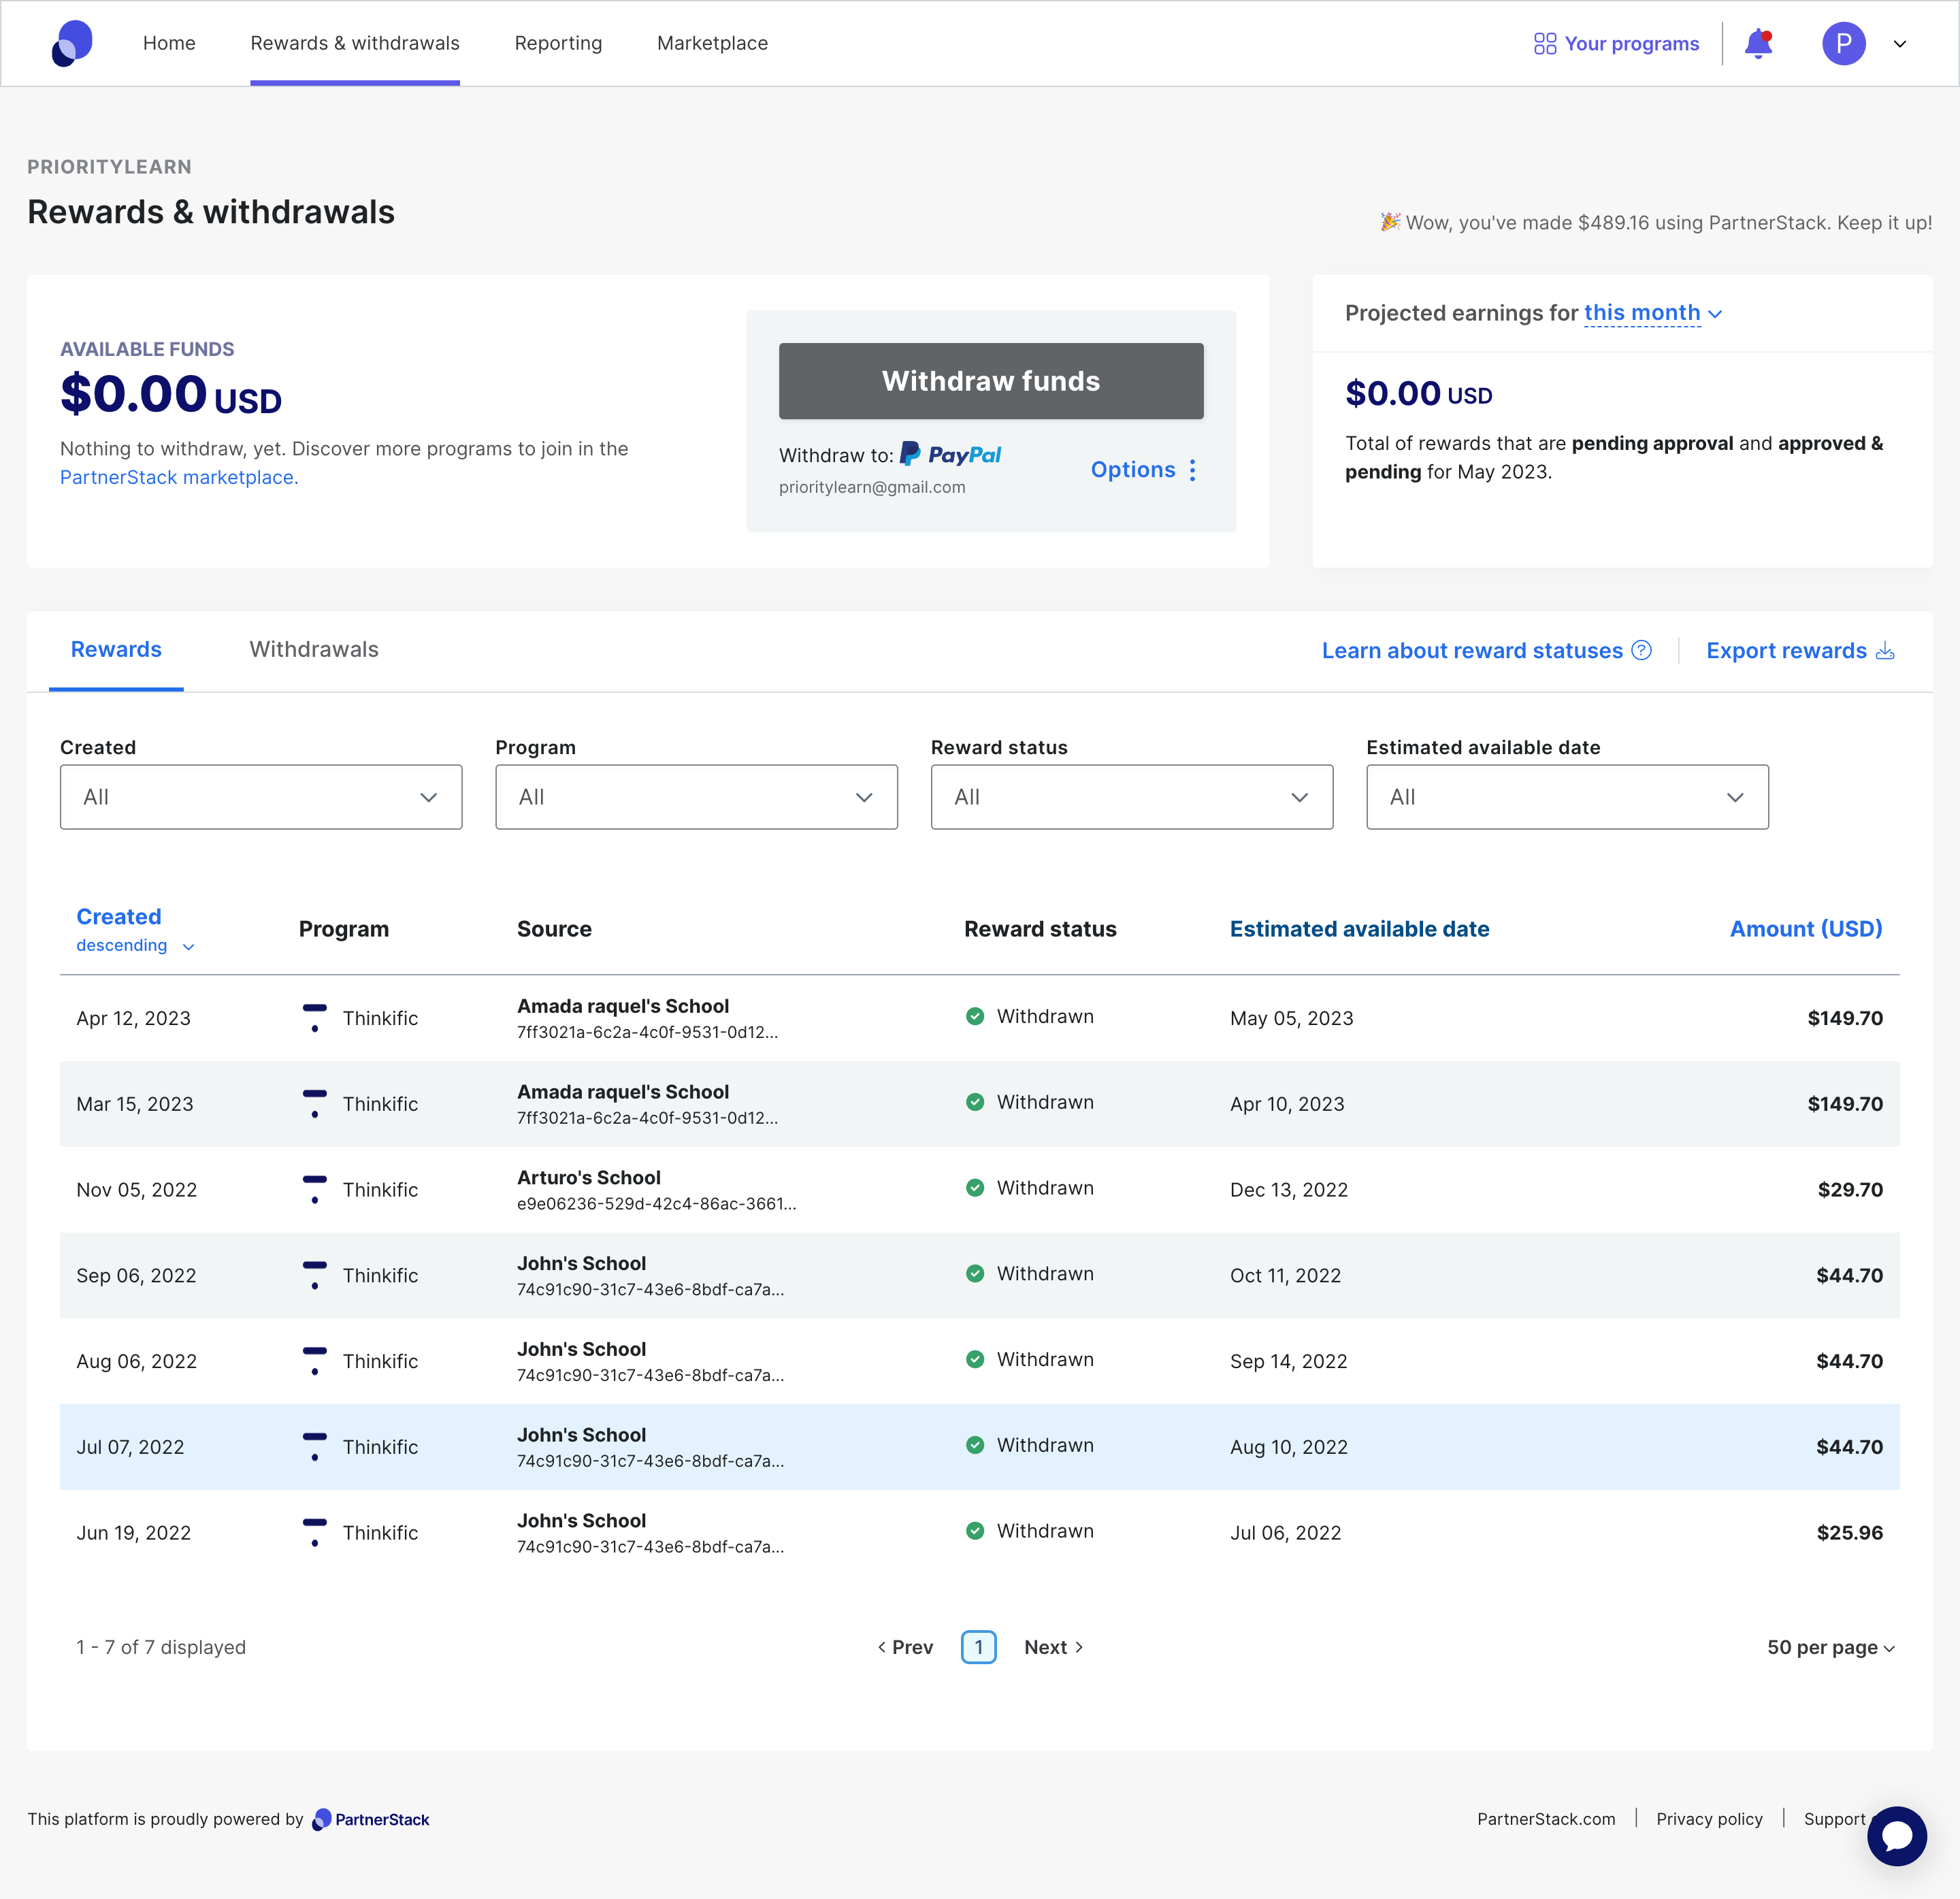The image size is (1960, 1899).
Task: Open the Marketplace nav item
Action: coord(712,43)
